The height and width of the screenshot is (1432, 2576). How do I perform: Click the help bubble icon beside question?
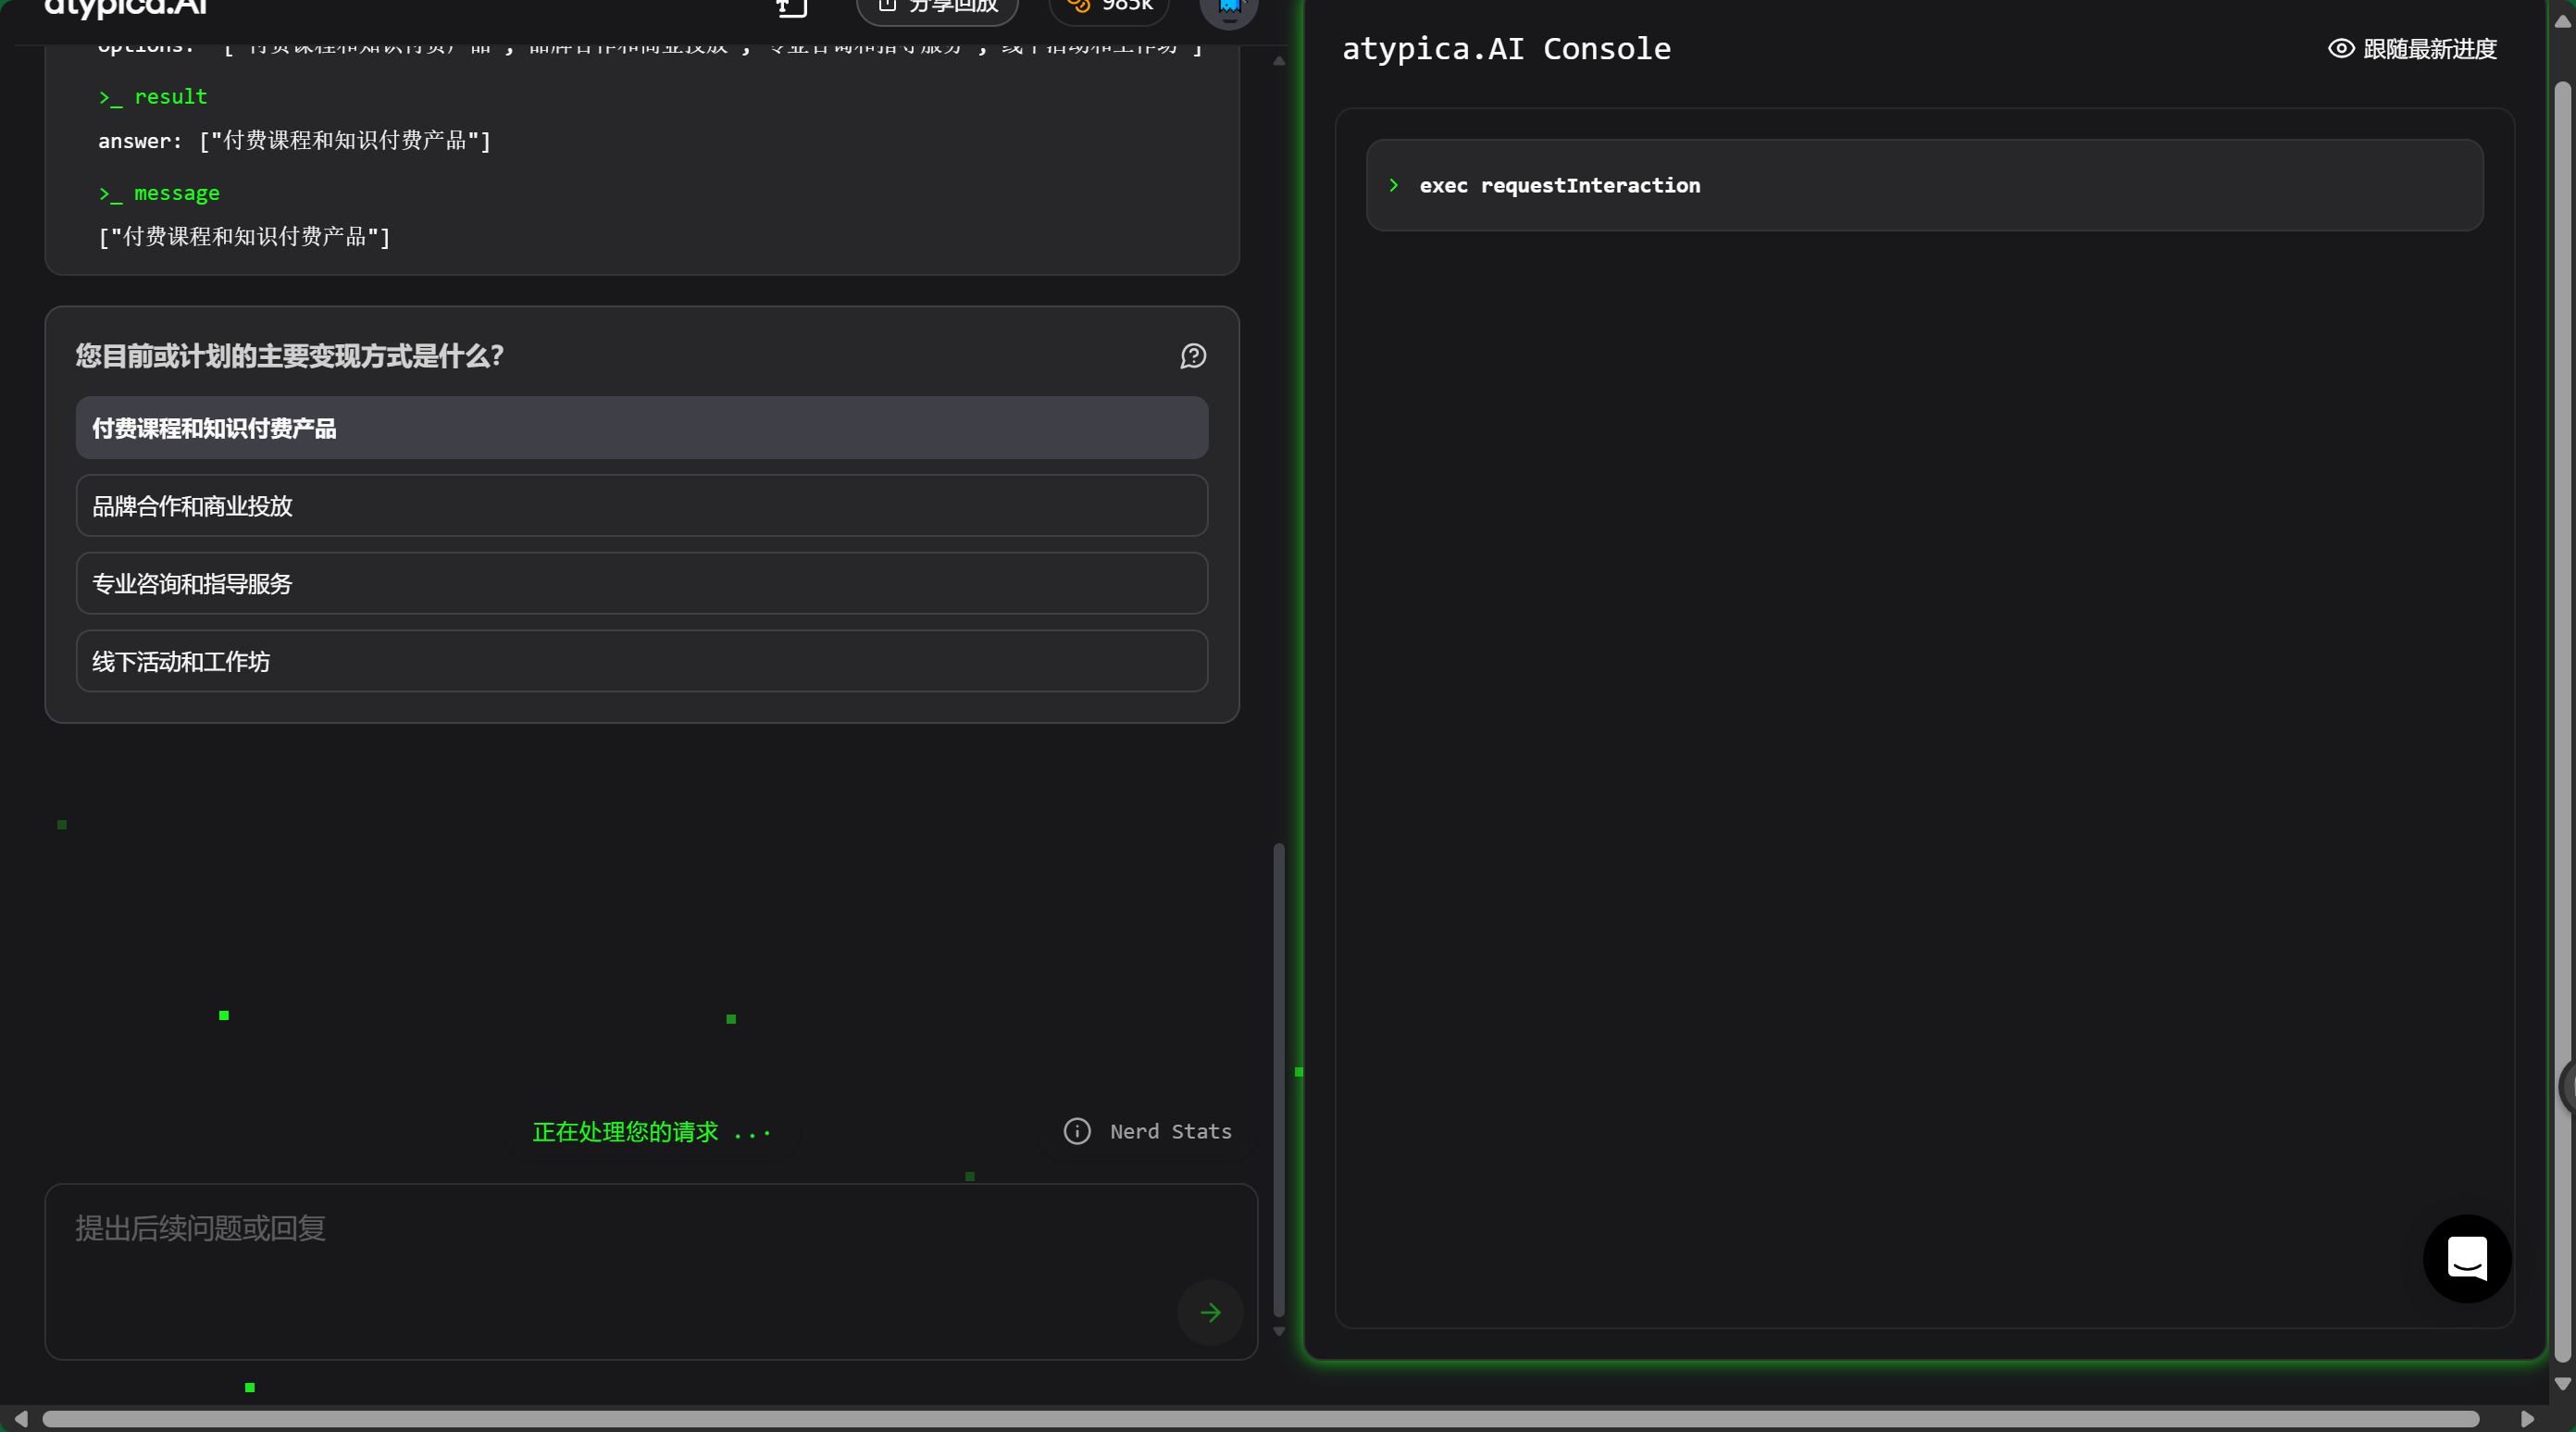pyautogui.click(x=1193, y=356)
